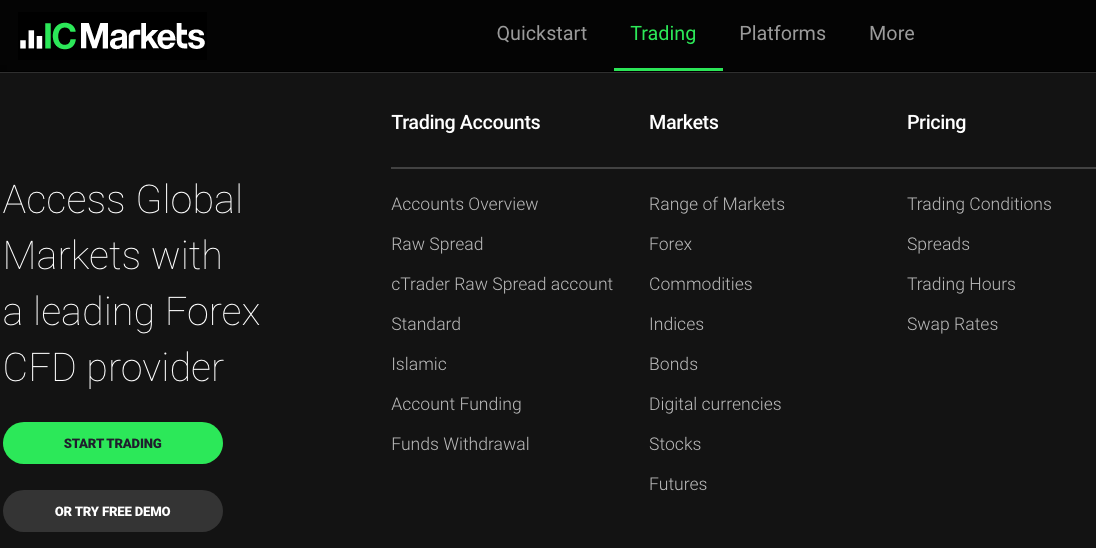Go to Raw Spread account page
Image resolution: width=1096 pixels, height=548 pixels.
(437, 244)
